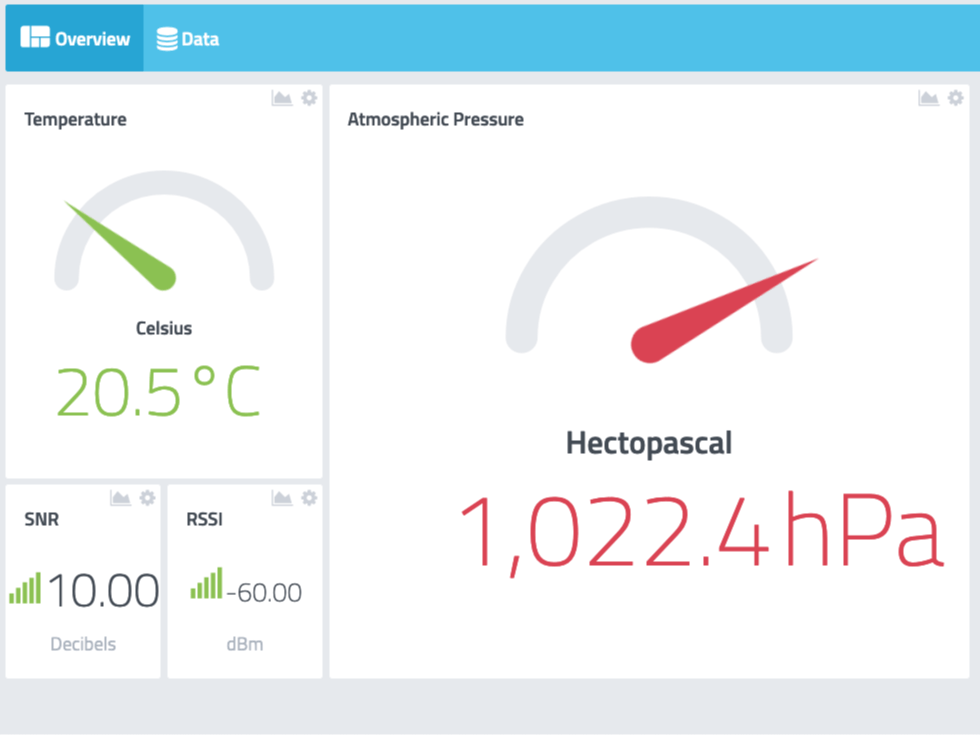Click the Atmospheric Pressure widget title
980x735 pixels.
[x=436, y=119]
